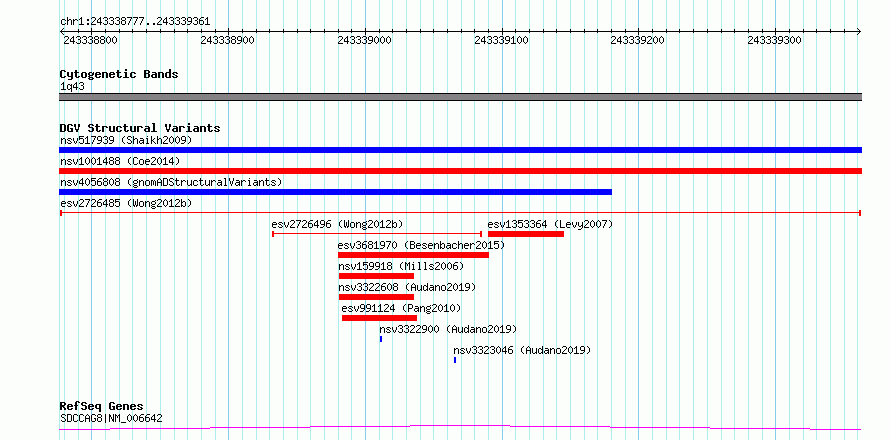Select the esv1353364 (Levy2007) red bar
This screenshot has width=890, height=440.
pyautogui.click(x=526, y=234)
